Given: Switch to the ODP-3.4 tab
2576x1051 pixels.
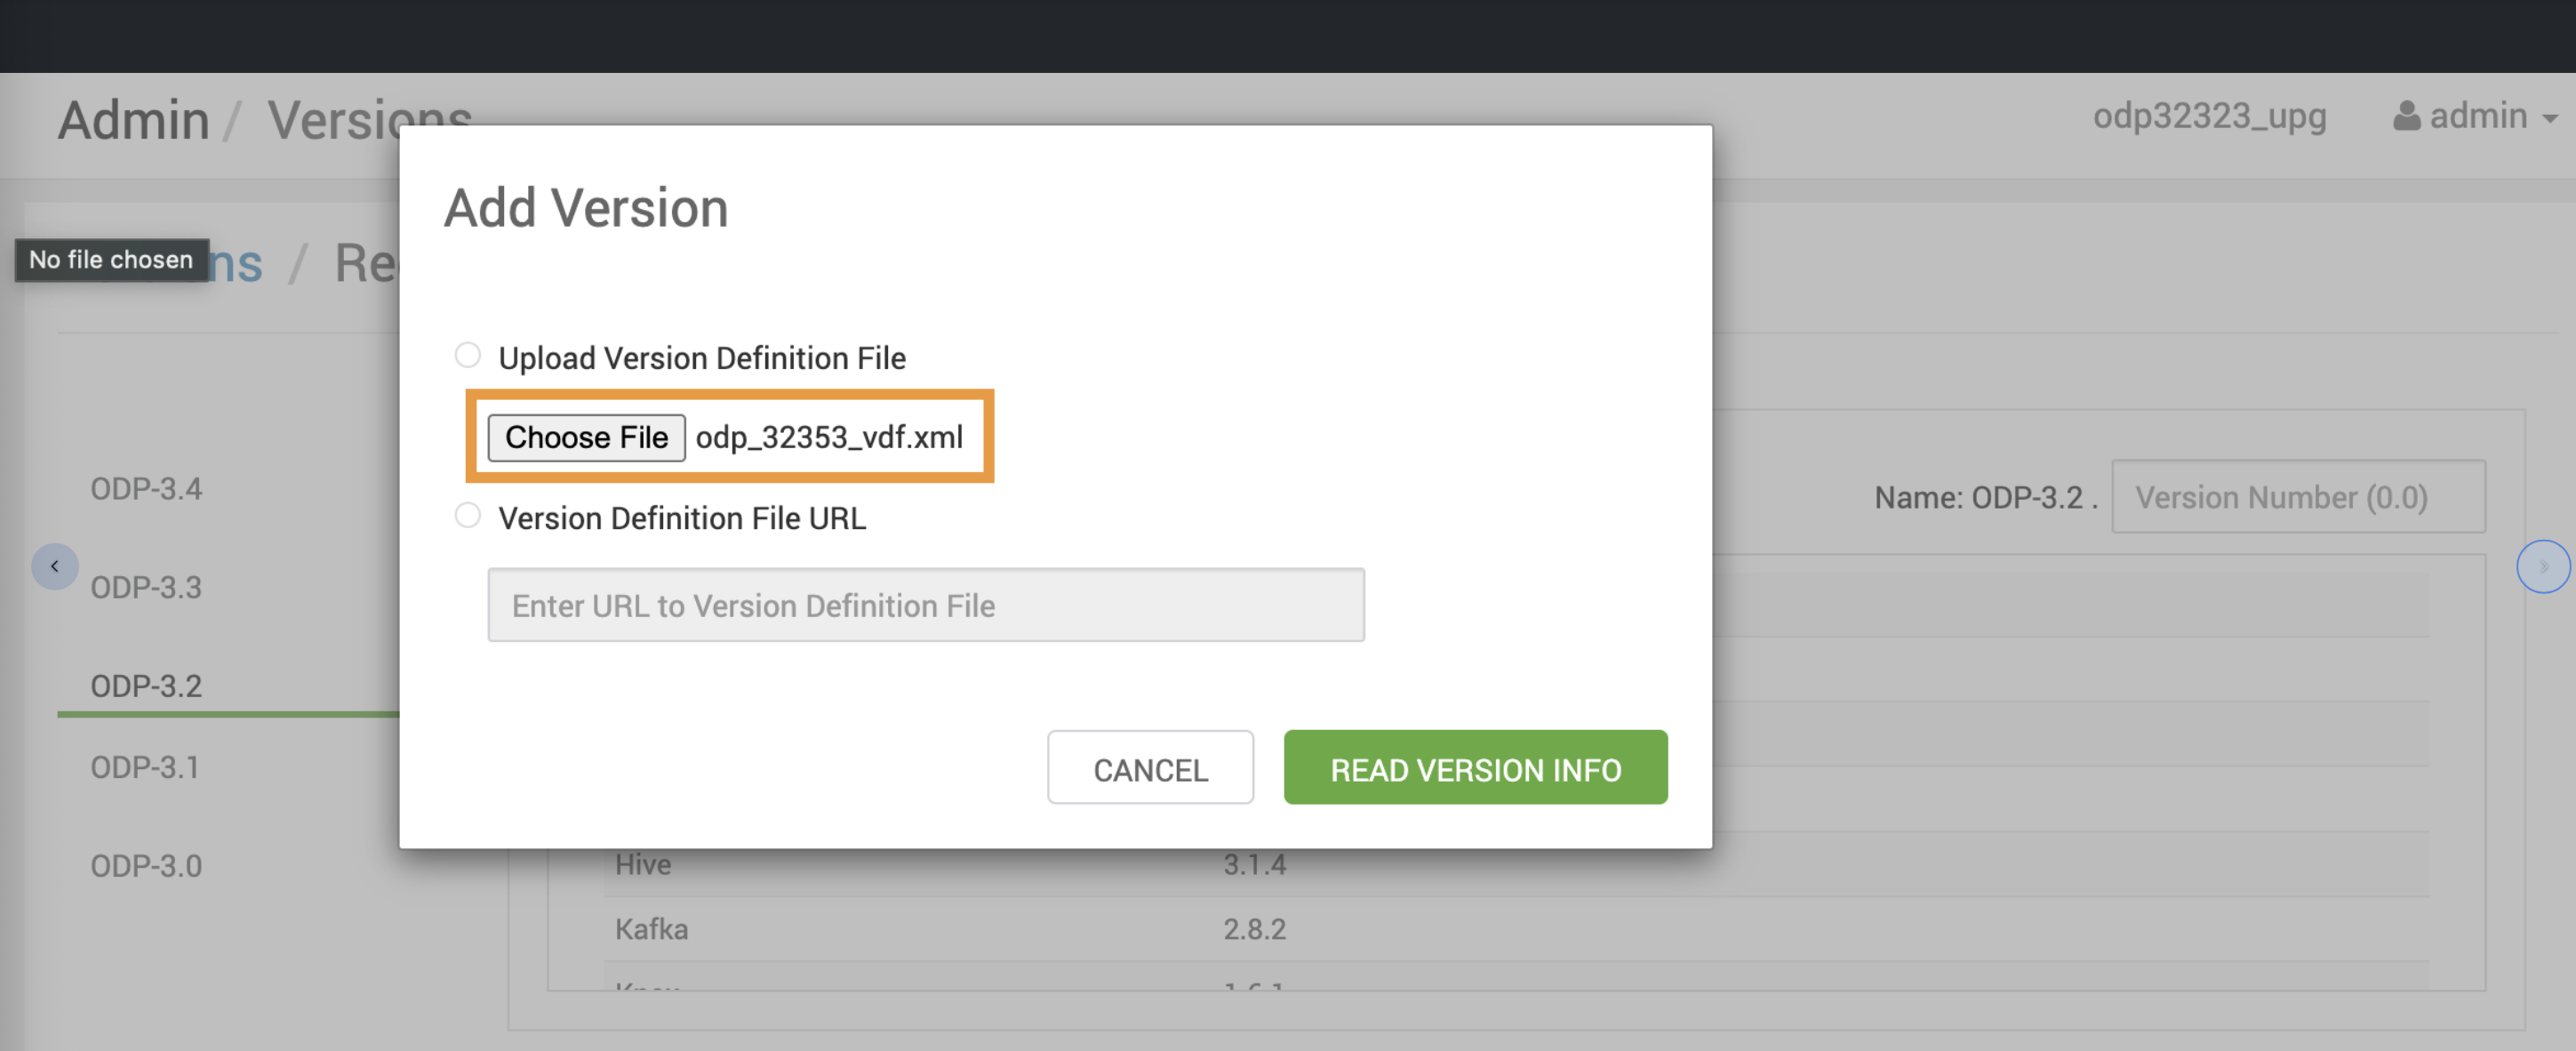Looking at the screenshot, I should point(146,489).
